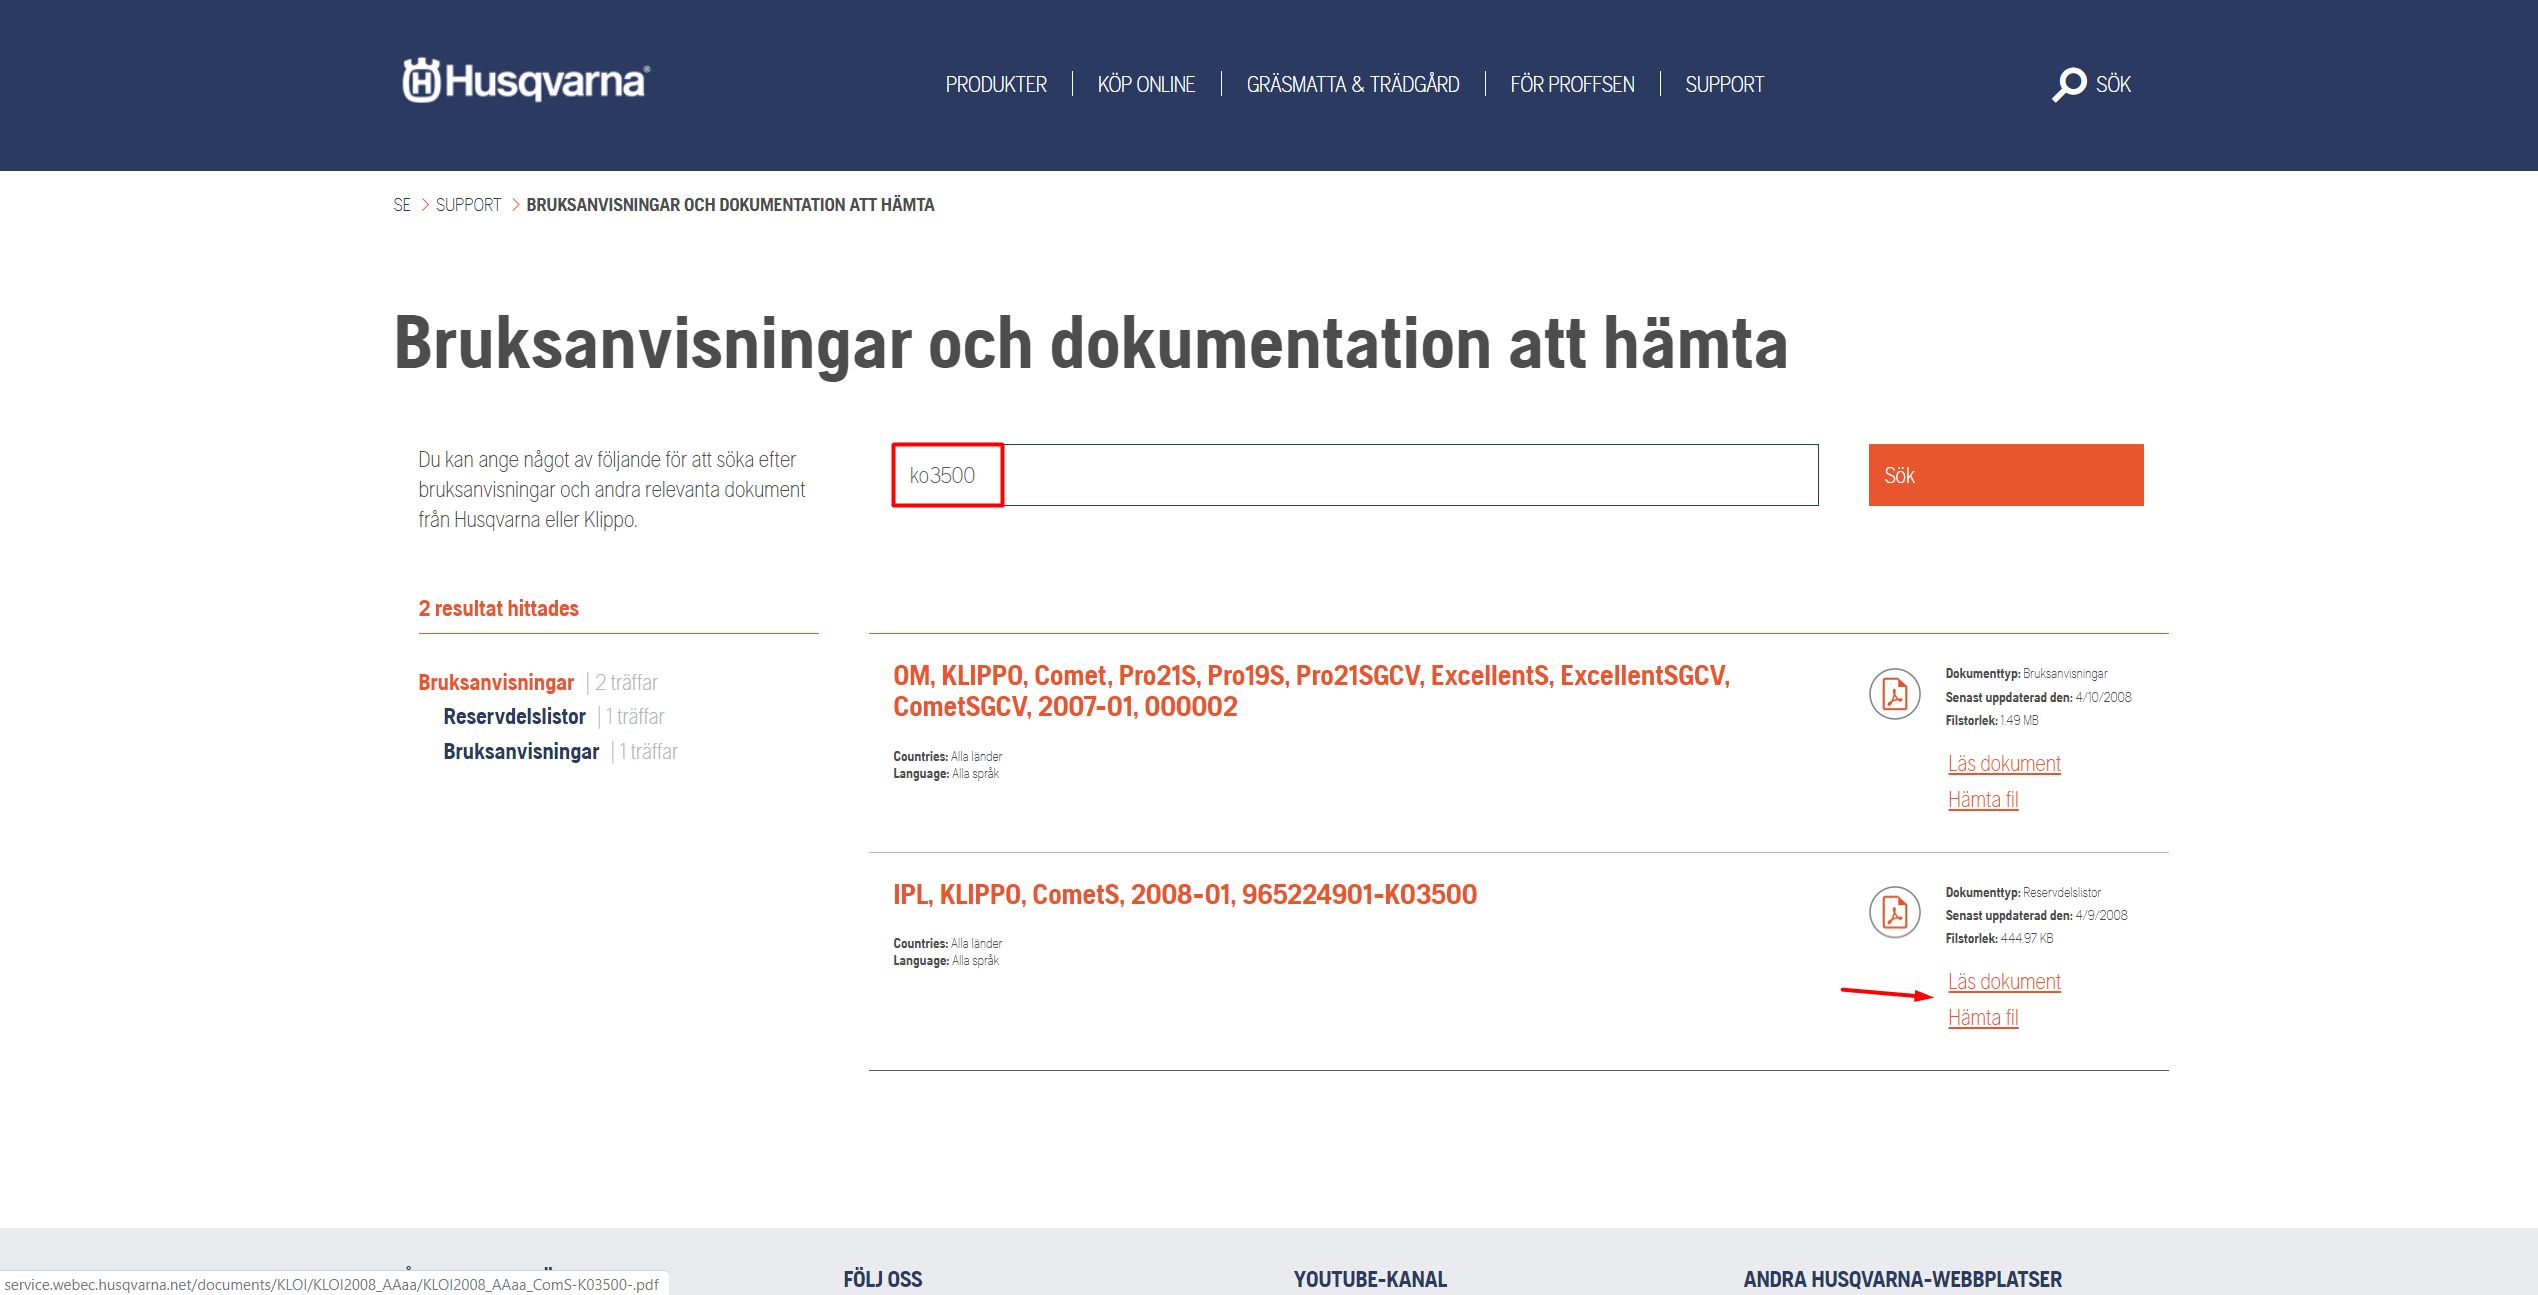Open the header search magnifier icon
Viewport: 2538px width, 1295px height.
2068,84
